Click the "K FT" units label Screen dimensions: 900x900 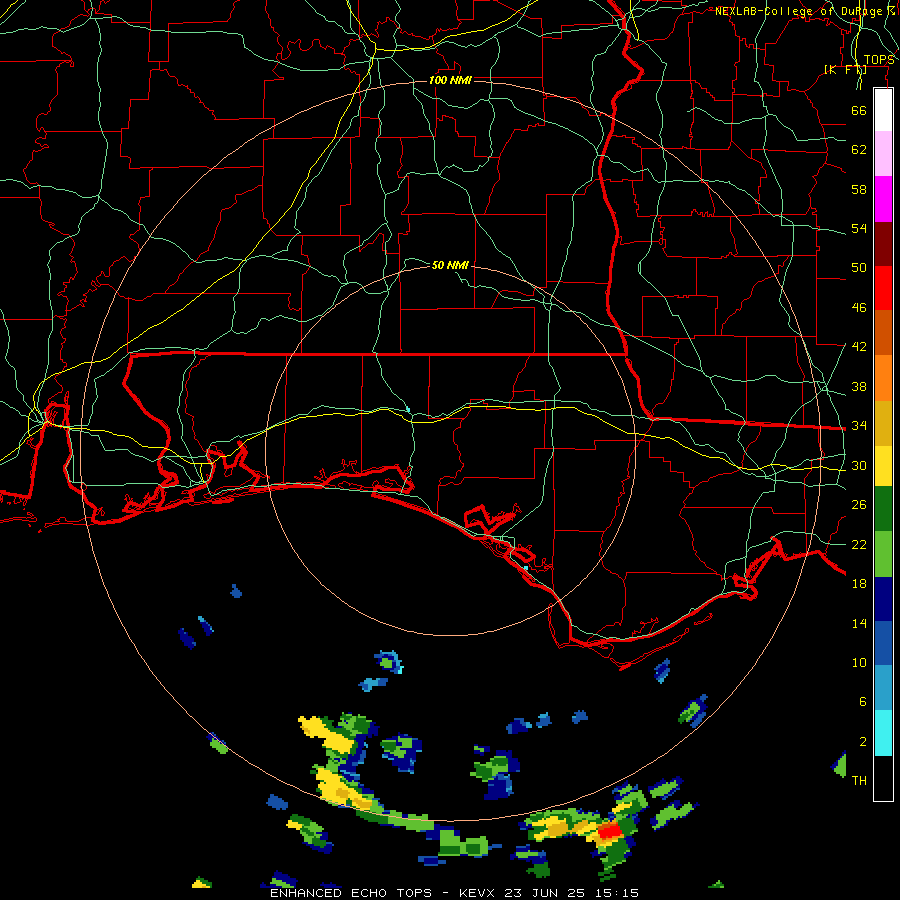click(845, 70)
